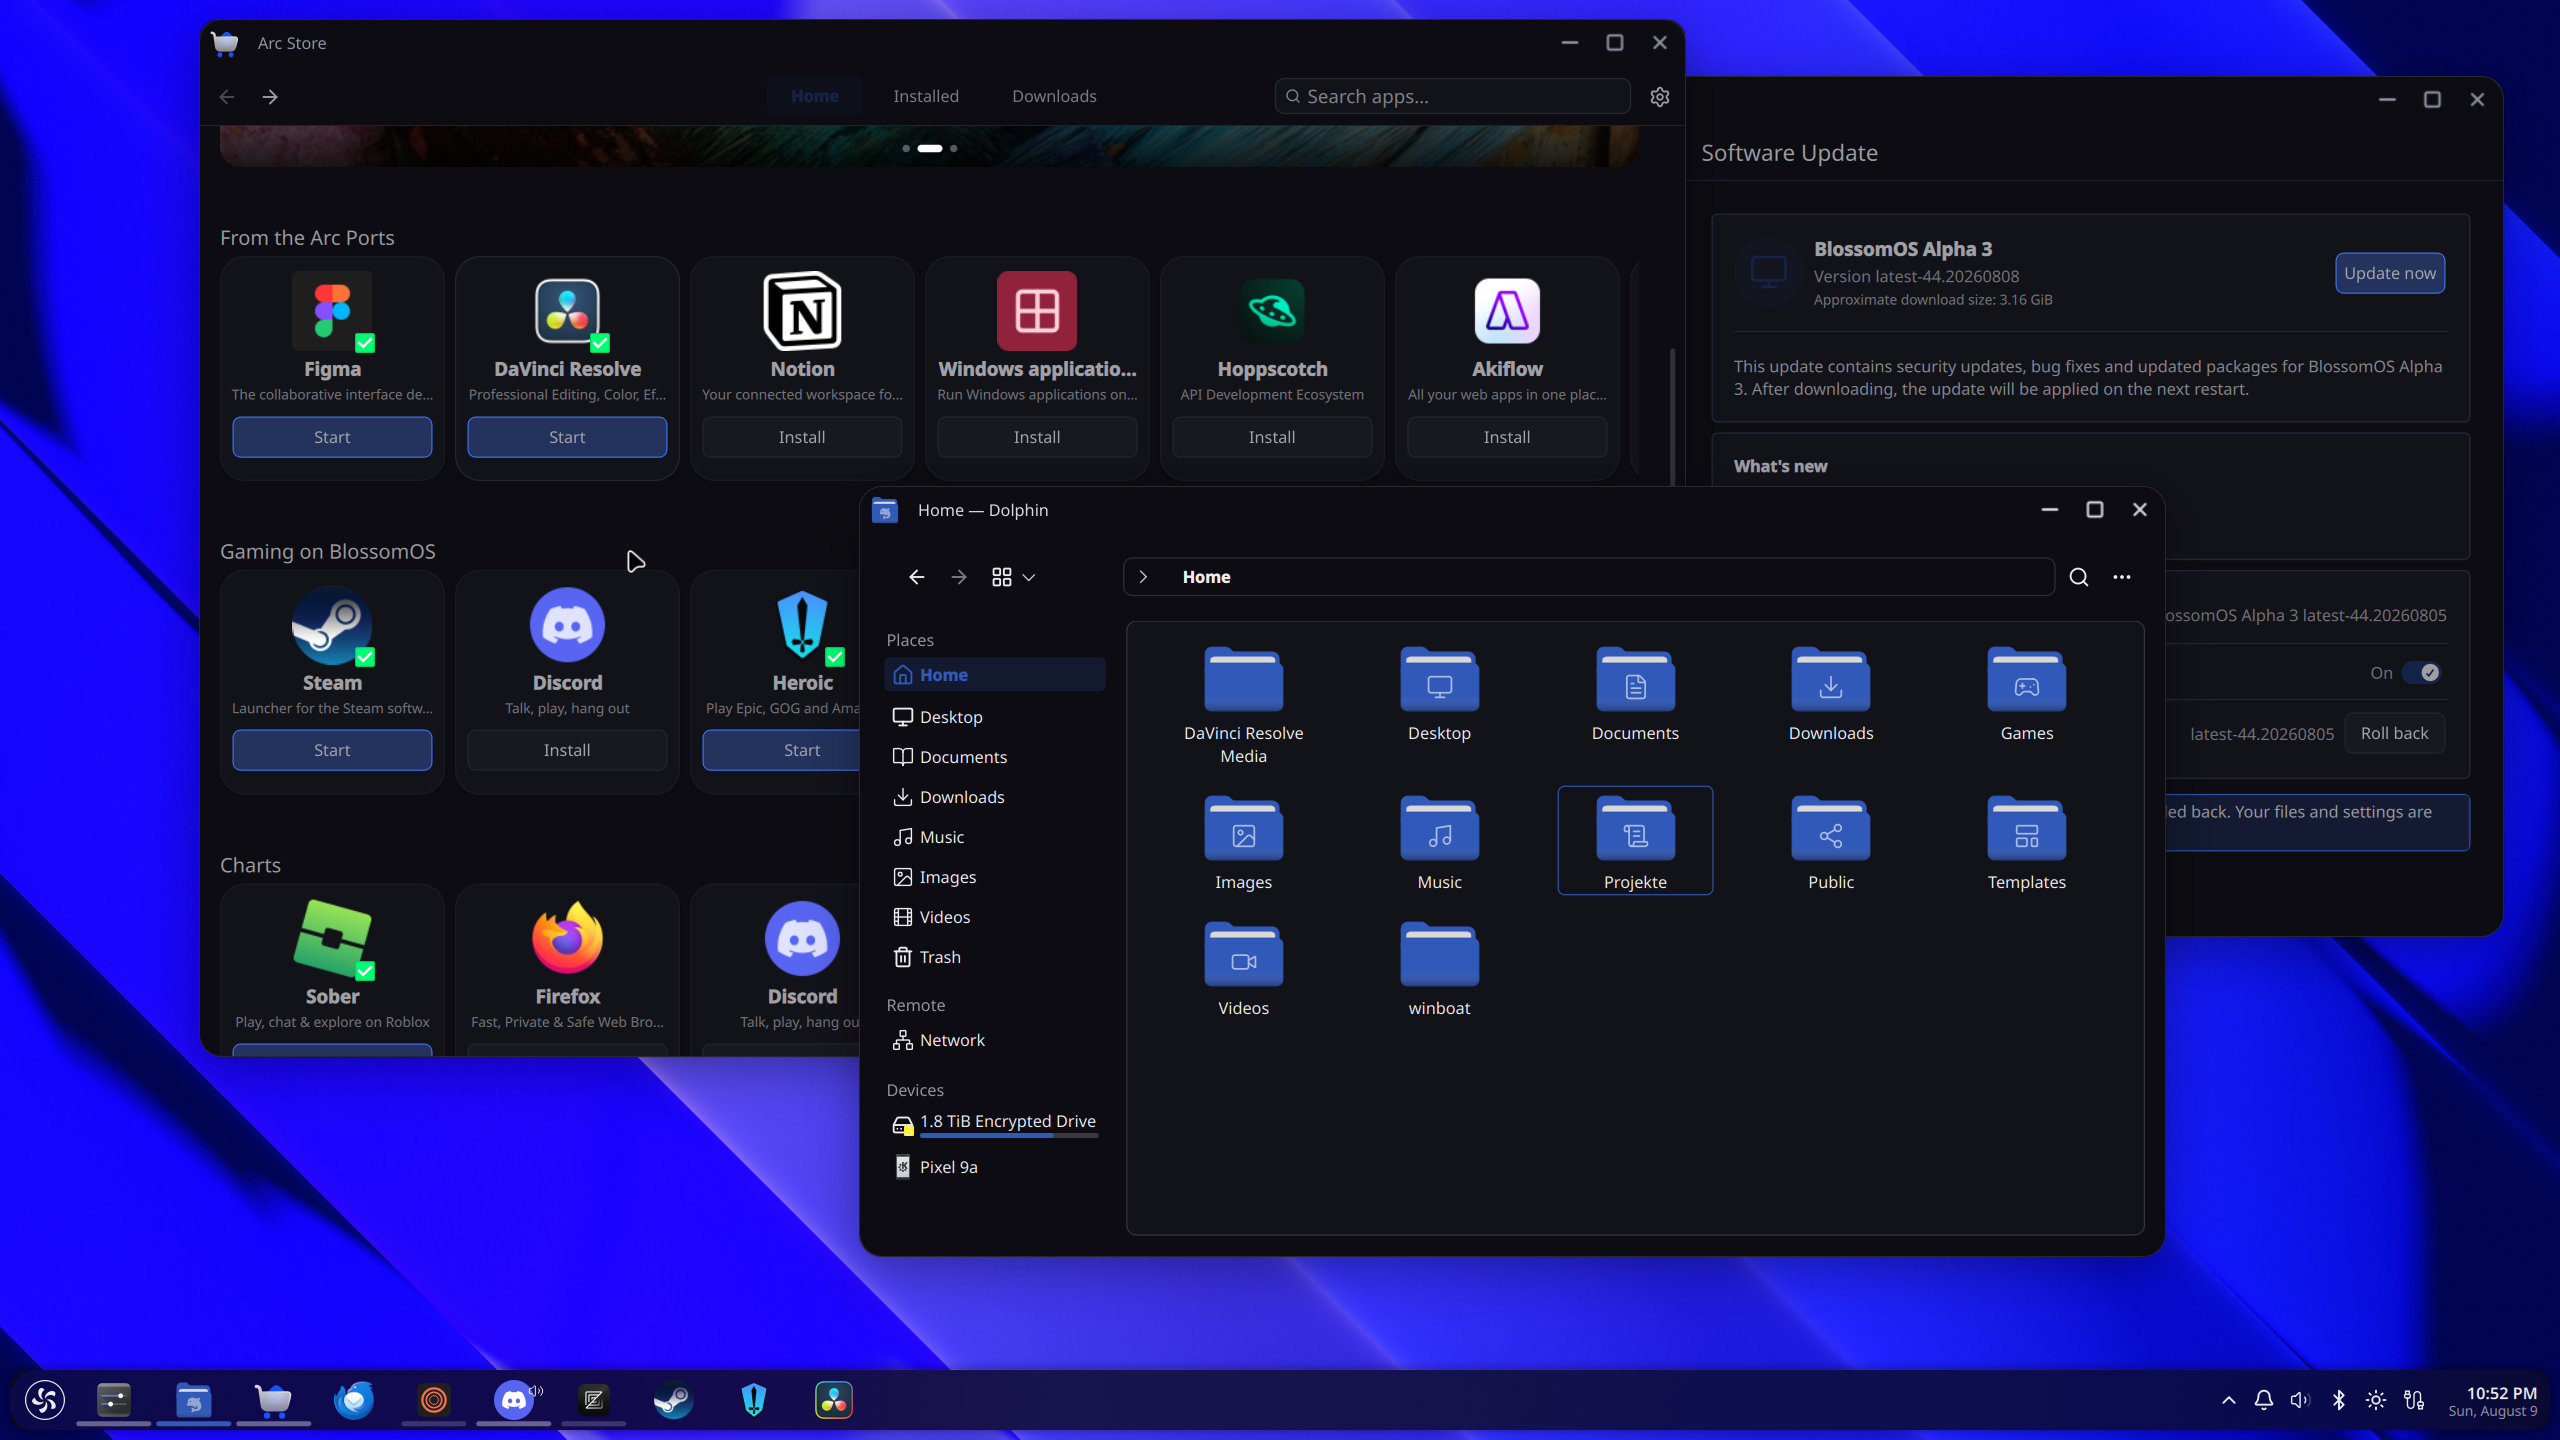2560x1440 pixels.
Task: Switch to the Installed tab
Action: click(926, 96)
